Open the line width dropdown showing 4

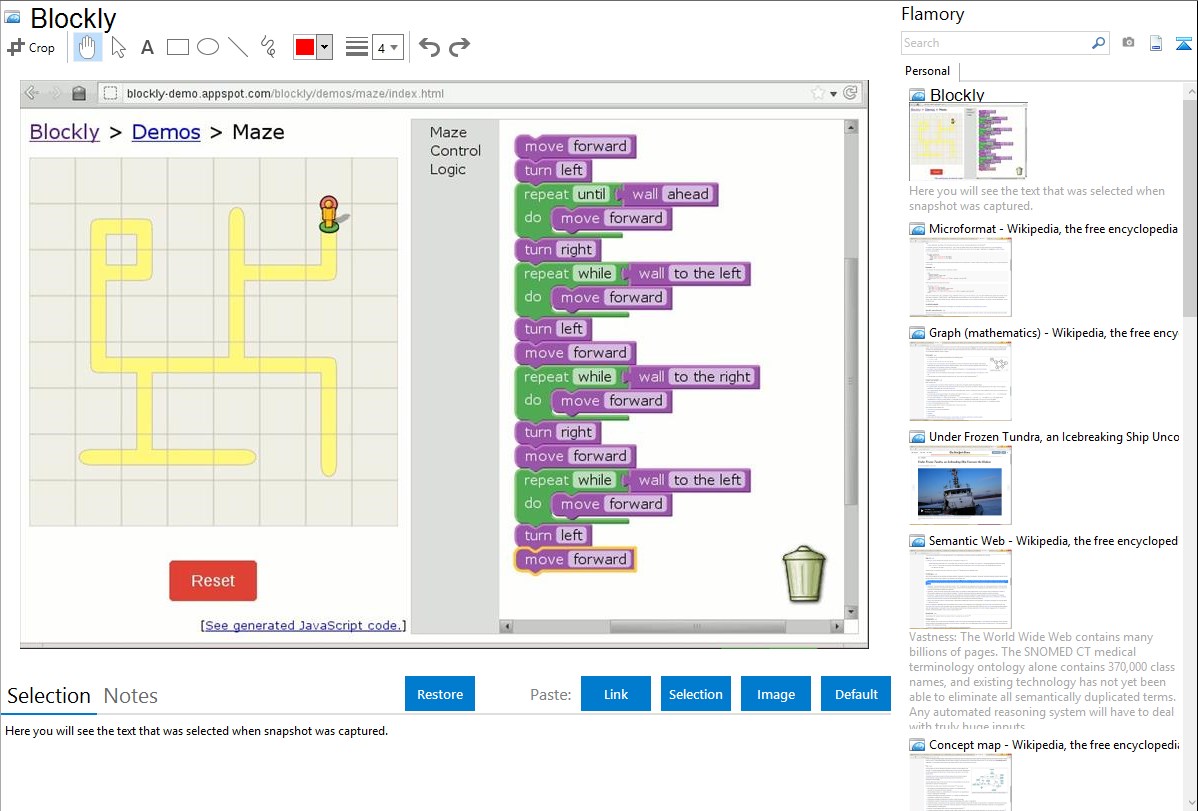[387, 47]
